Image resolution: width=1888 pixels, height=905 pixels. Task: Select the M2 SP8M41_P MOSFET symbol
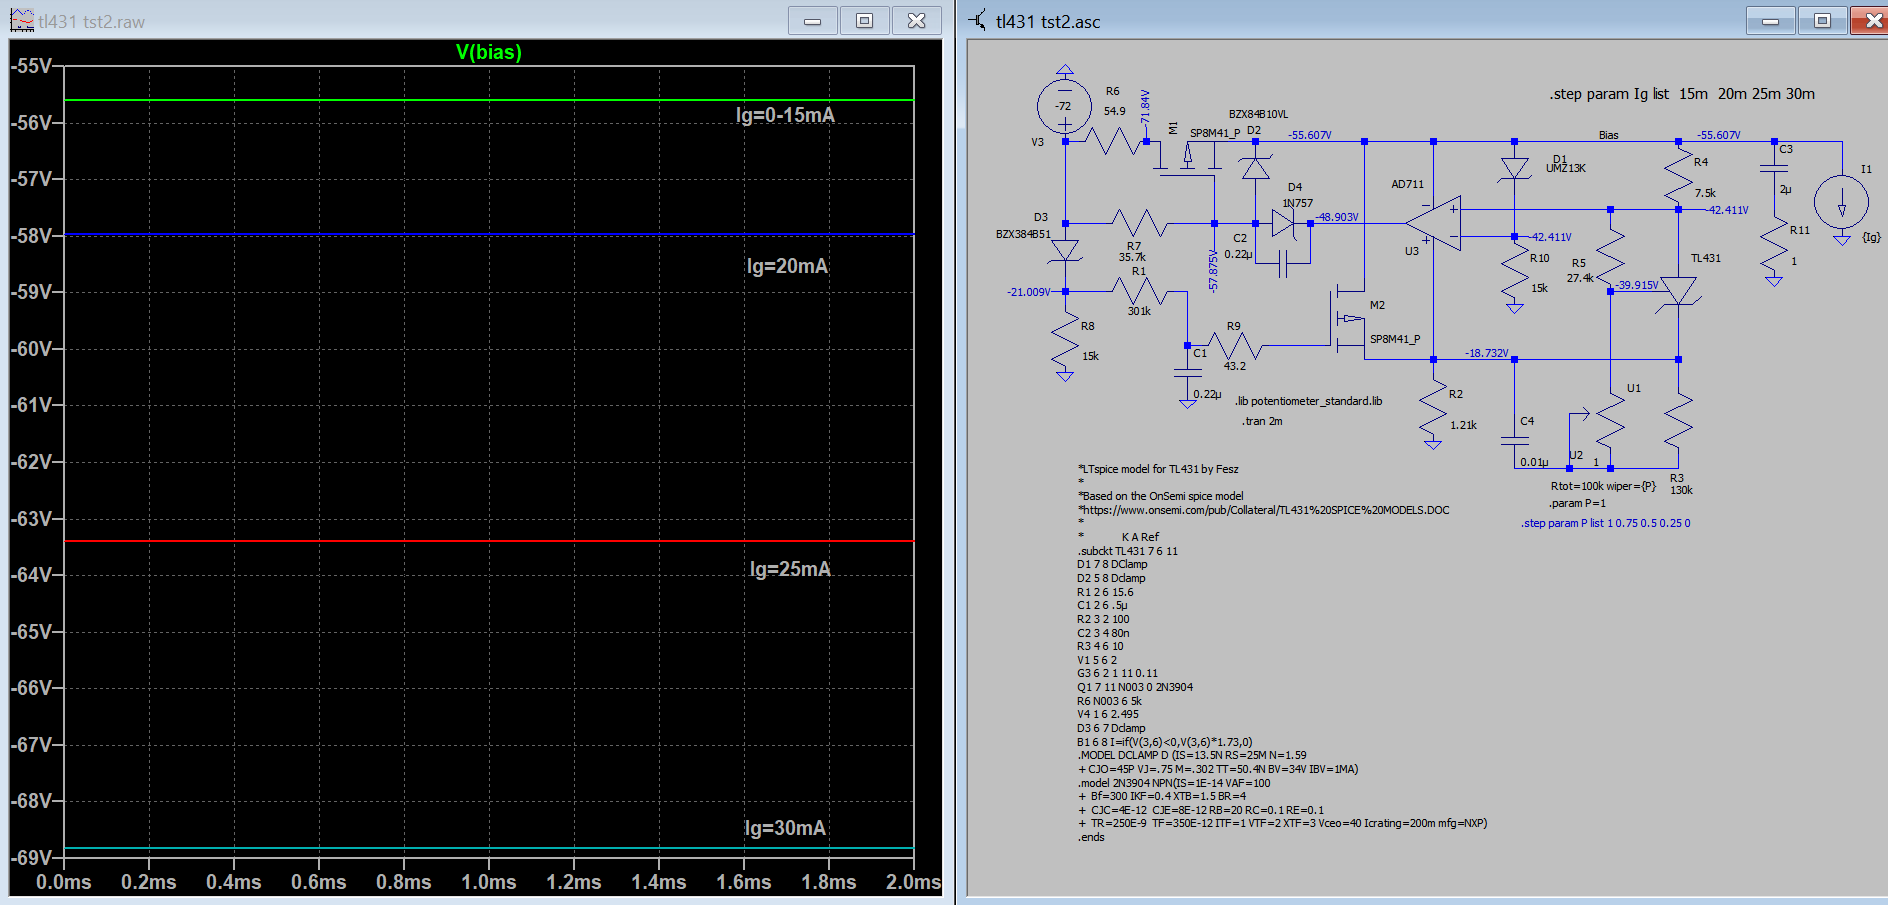pos(1350,320)
